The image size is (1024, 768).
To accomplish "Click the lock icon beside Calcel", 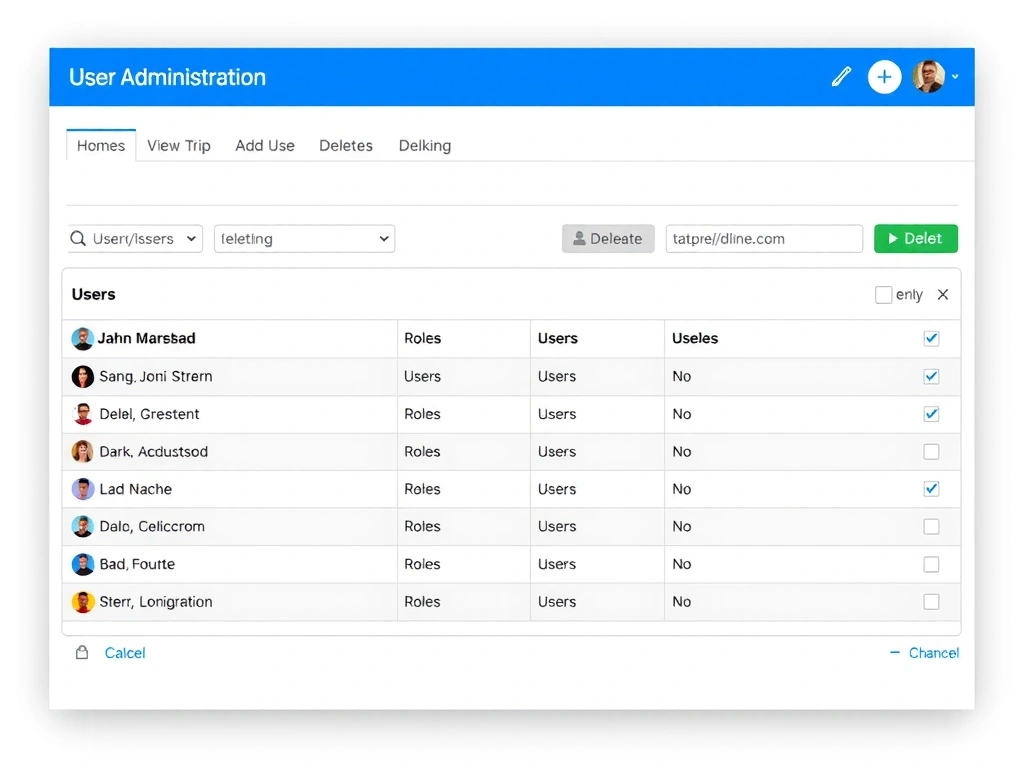I will (x=82, y=653).
